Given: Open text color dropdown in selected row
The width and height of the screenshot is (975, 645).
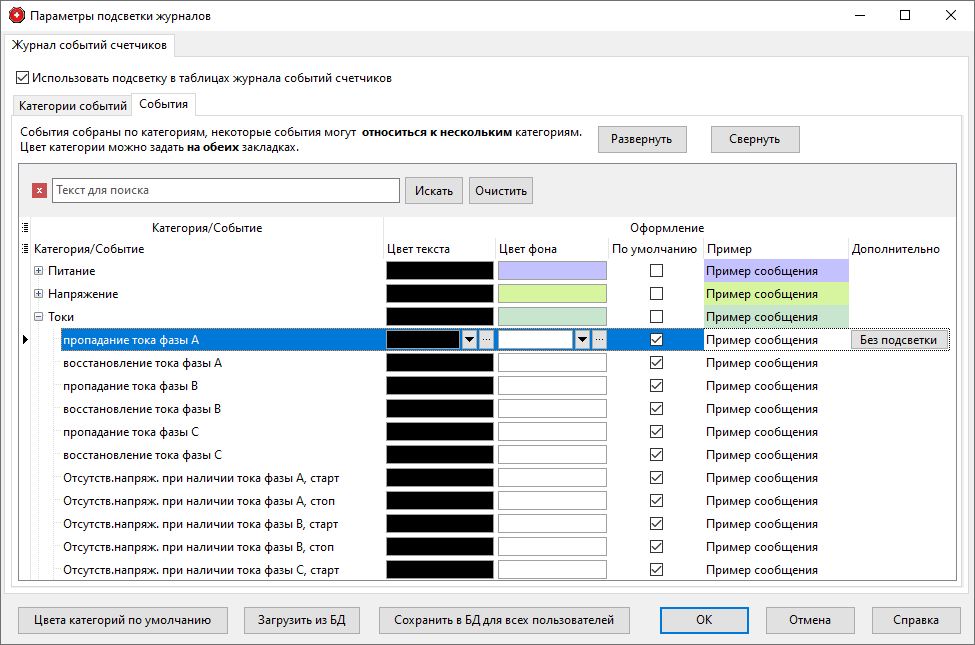Looking at the screenshot, I should click(469, 340).
